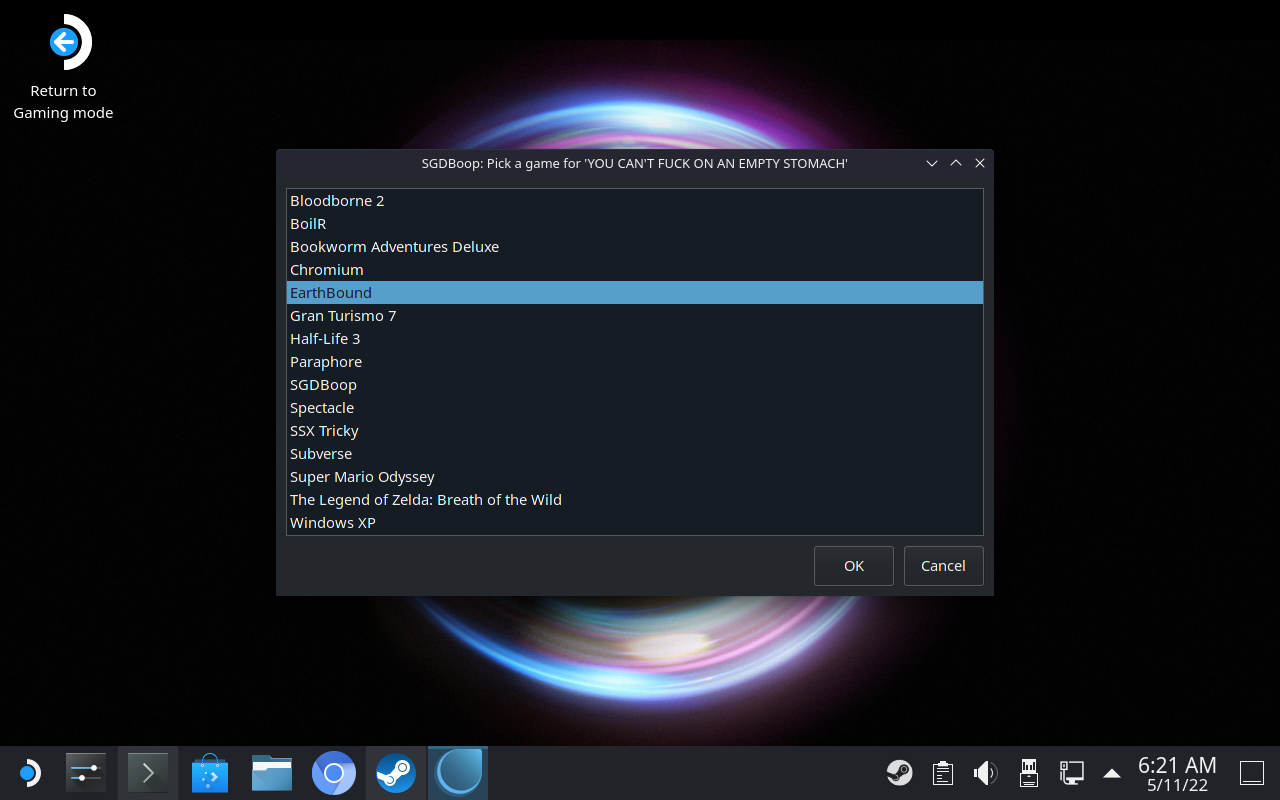1280x800 pixels.
Task: Click the Steam tray icon
Action: point(899,773)
